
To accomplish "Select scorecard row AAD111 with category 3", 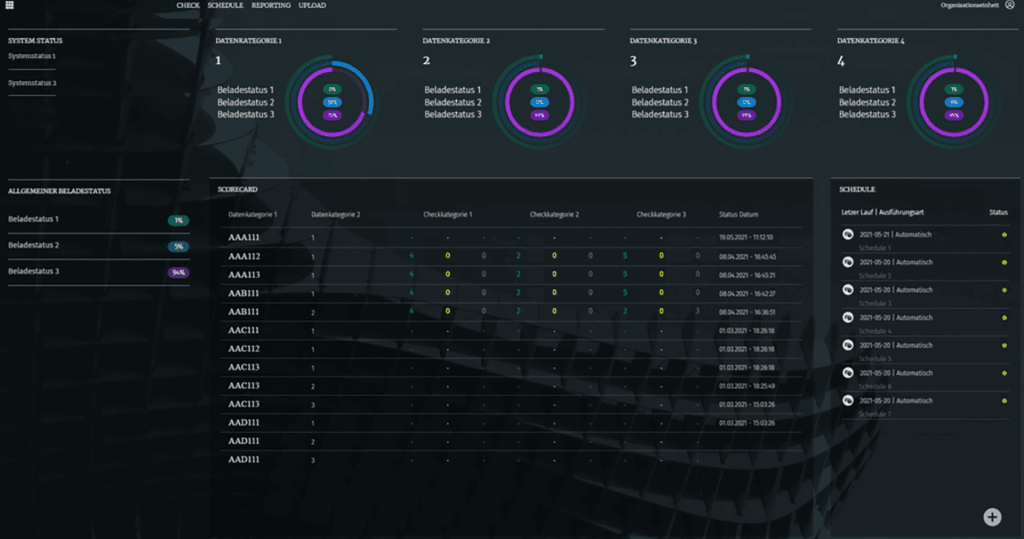I will (x=511, y=459).
